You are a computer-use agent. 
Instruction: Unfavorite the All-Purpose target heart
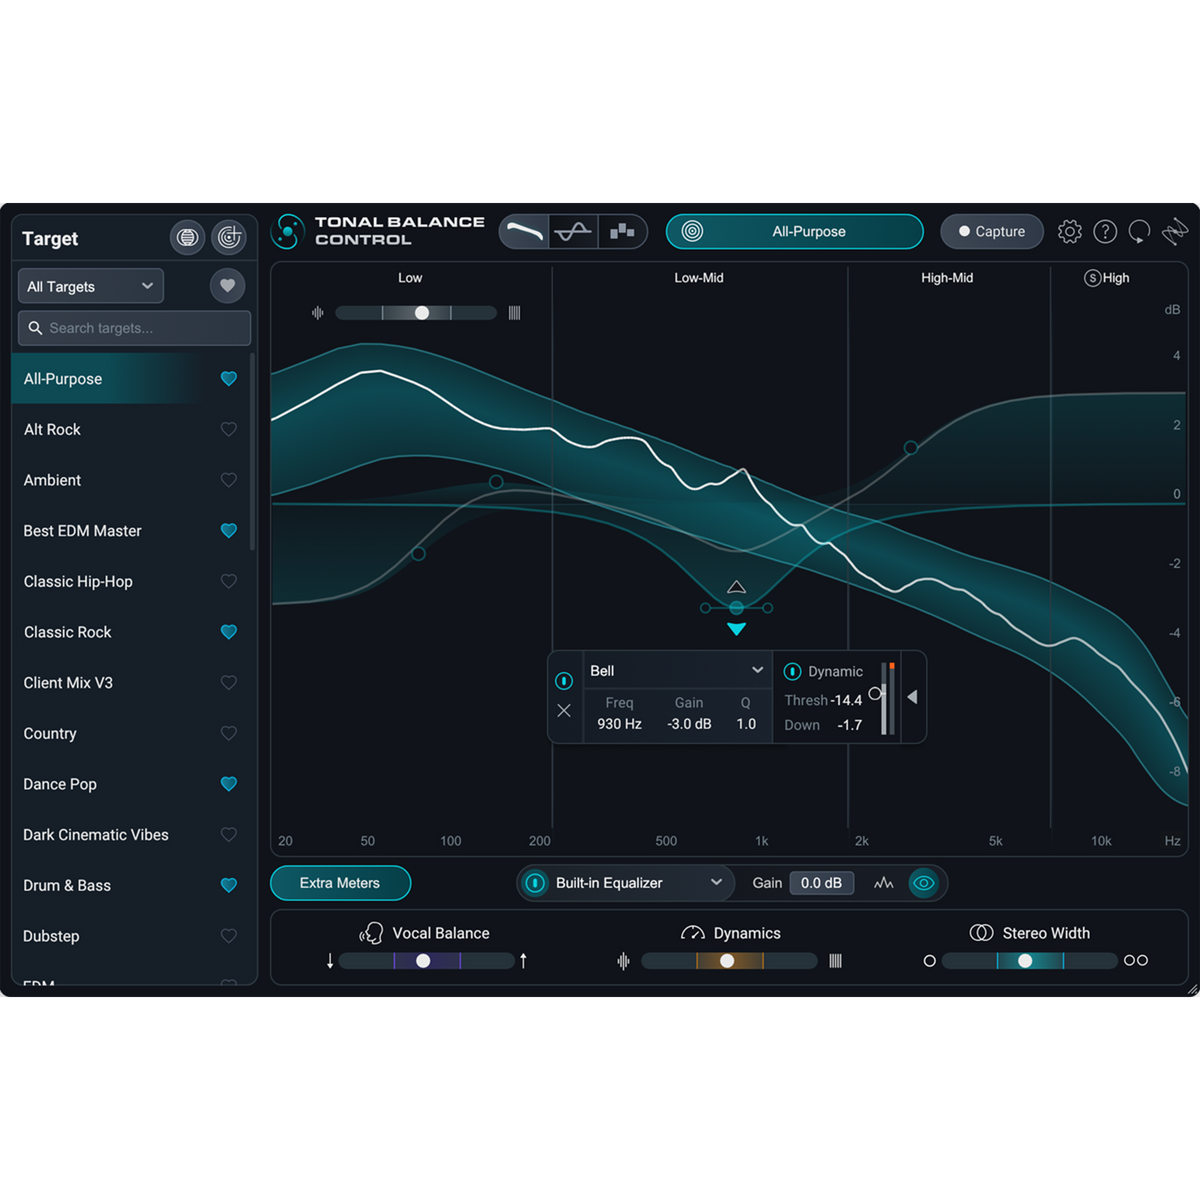[x=229, y=379]
